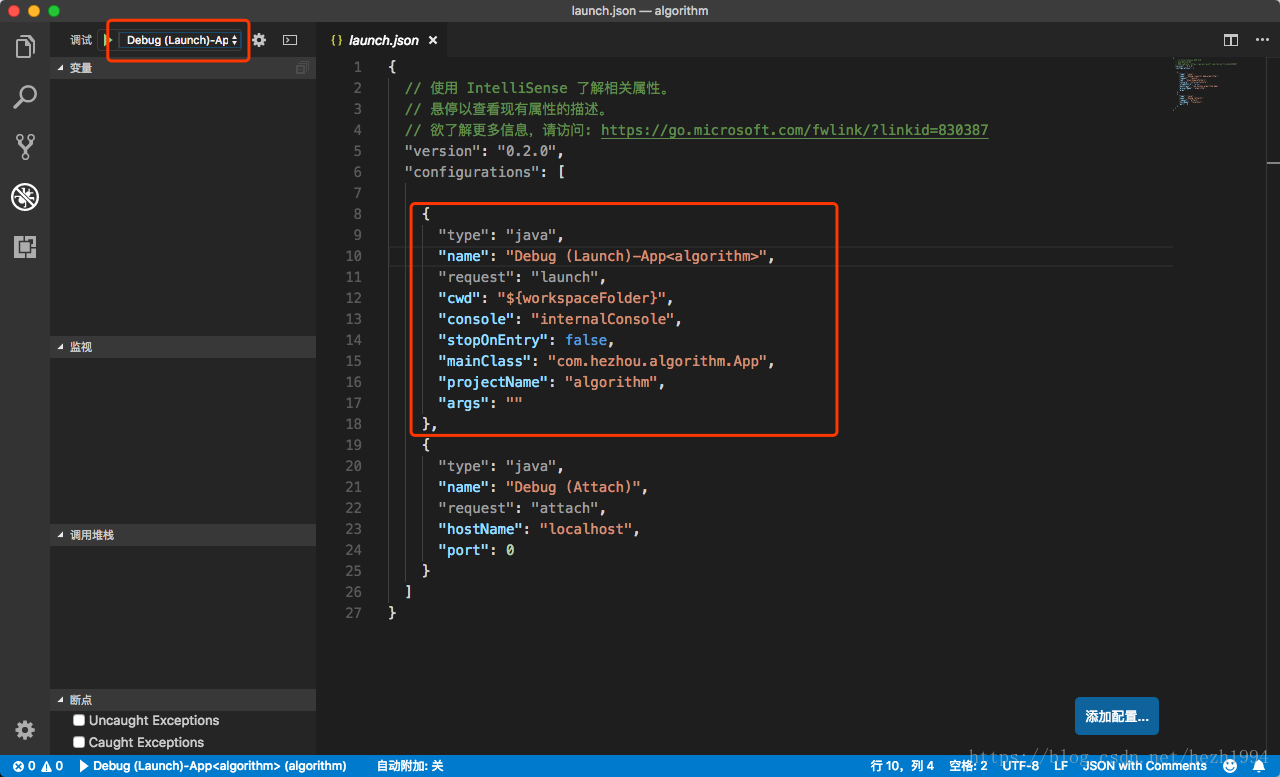Click the errors count in status bar
The image size is (1280, 777).
click(x=24, y=766)
